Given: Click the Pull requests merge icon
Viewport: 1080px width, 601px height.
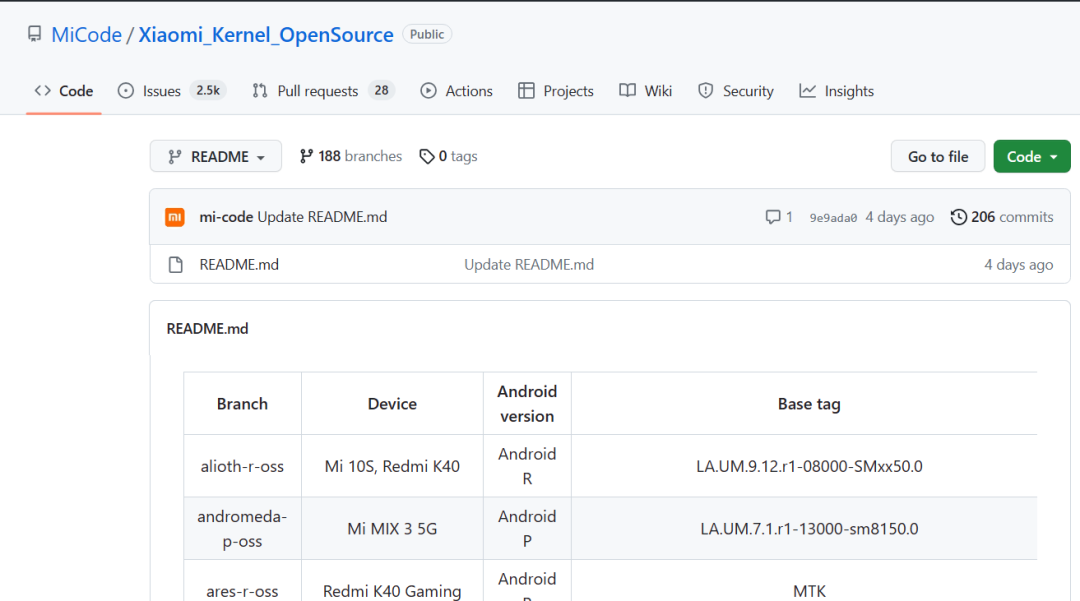Looking at the screenshot, I should (x=260, y=91).
